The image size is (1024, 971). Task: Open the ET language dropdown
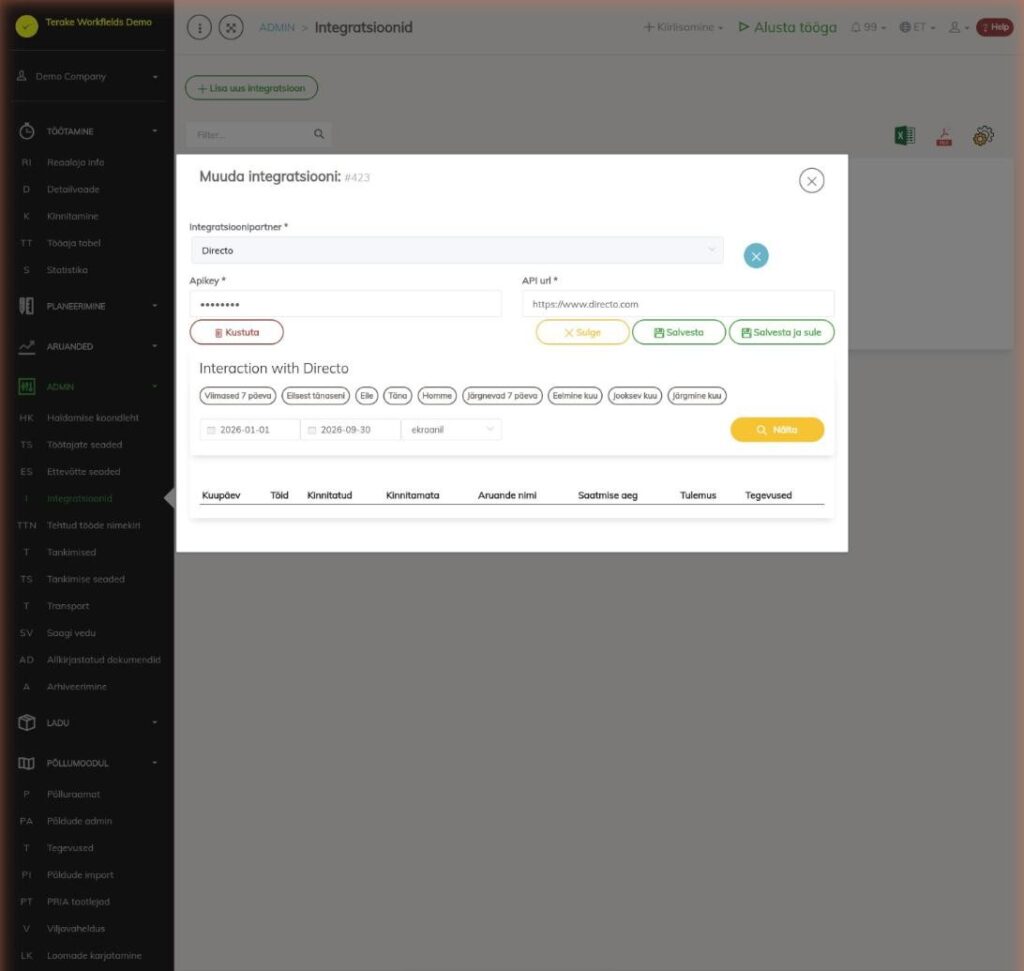coord(918,27)
